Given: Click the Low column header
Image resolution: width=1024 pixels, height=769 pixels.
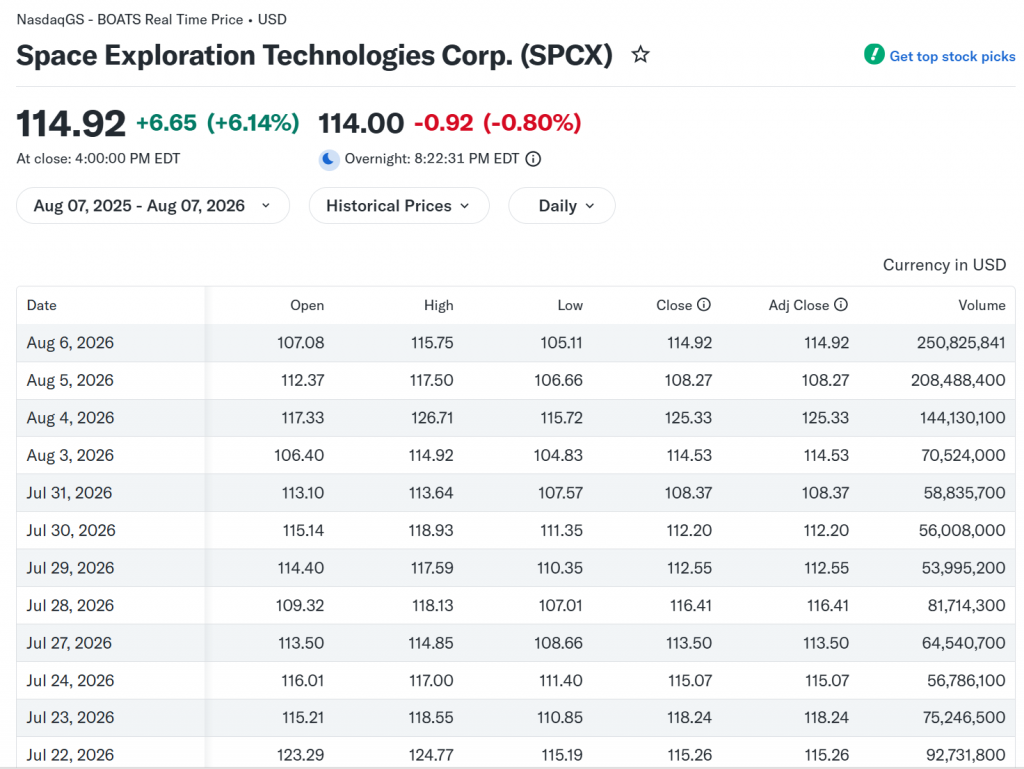Looking at the screenshot, I should click(570, 306).
